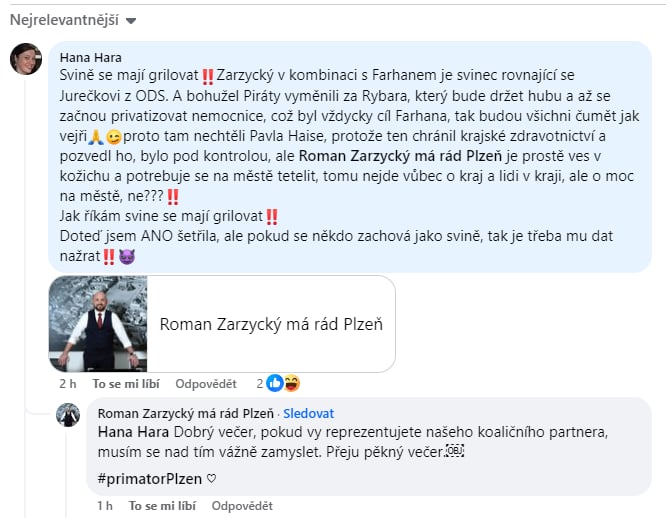Click Hana Hara commenter name
The image size is (666, 518).
coord(90,57)
